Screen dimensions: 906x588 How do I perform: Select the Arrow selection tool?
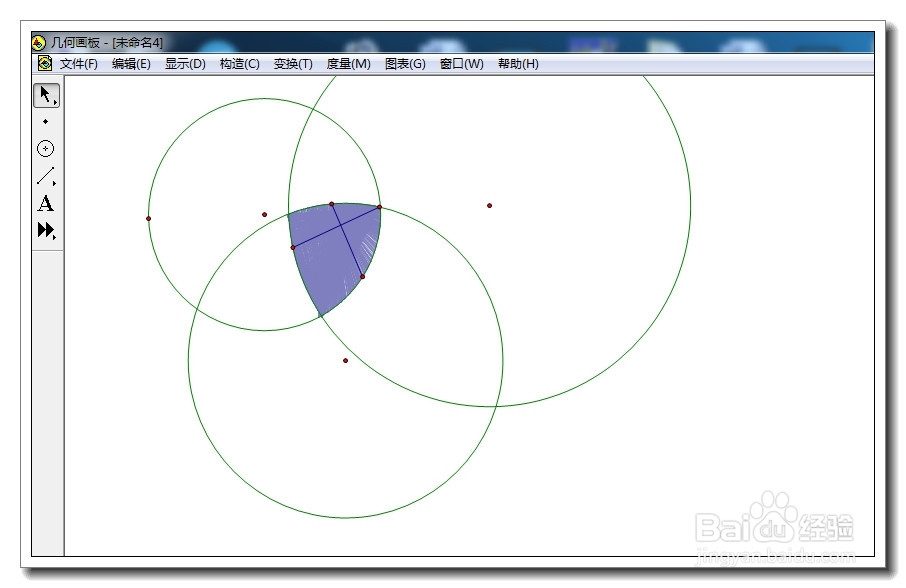(x=46, y=95)
